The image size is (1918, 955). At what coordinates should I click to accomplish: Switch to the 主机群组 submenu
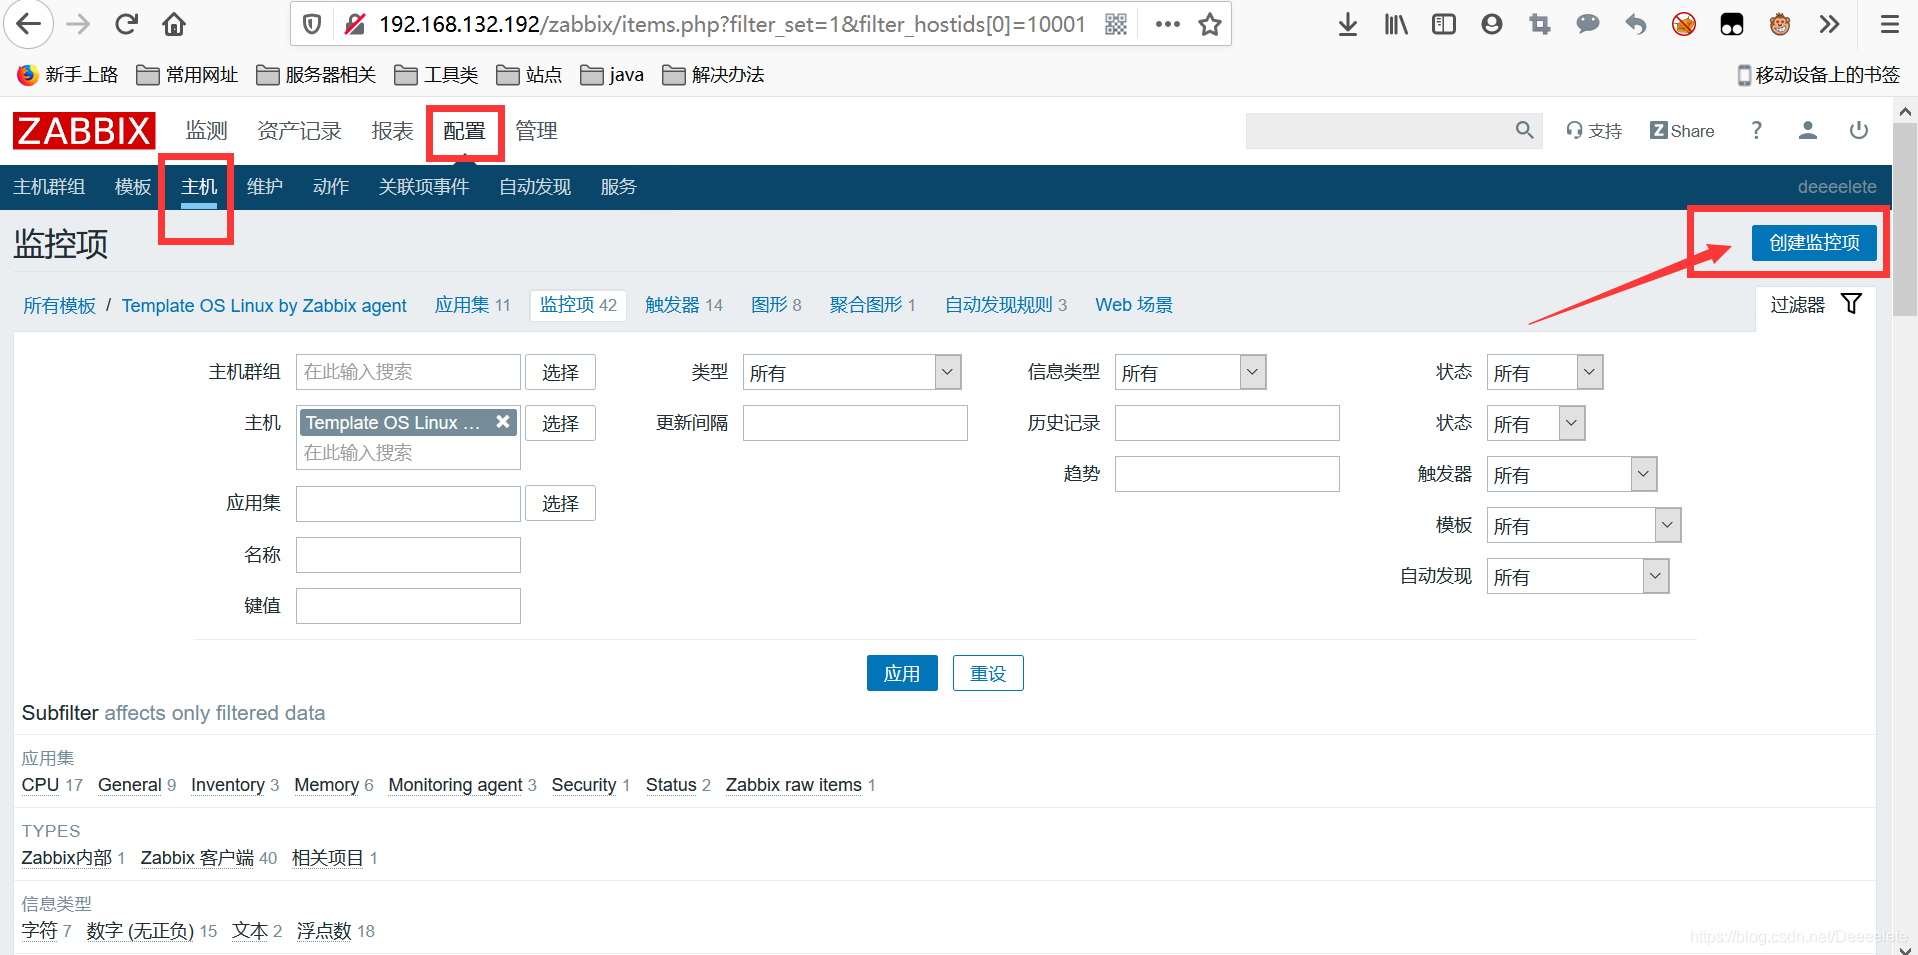pos(49,187)
